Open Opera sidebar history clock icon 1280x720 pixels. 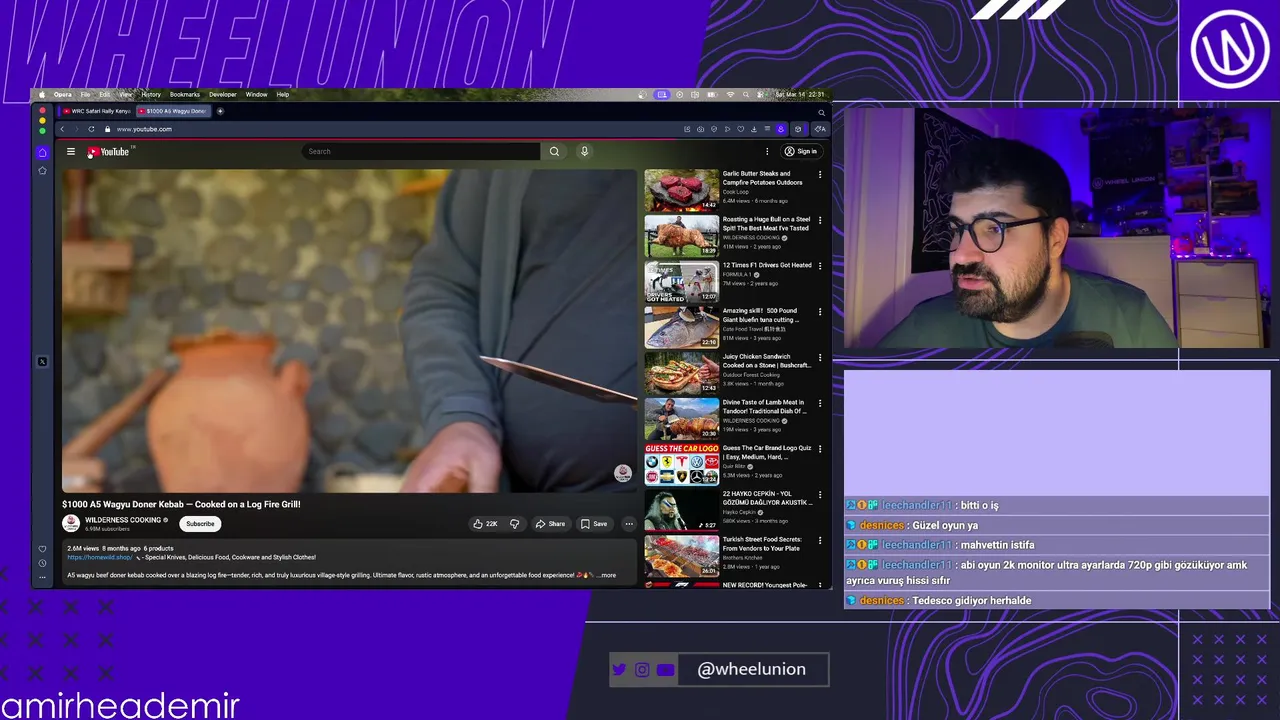pos(42,563)
